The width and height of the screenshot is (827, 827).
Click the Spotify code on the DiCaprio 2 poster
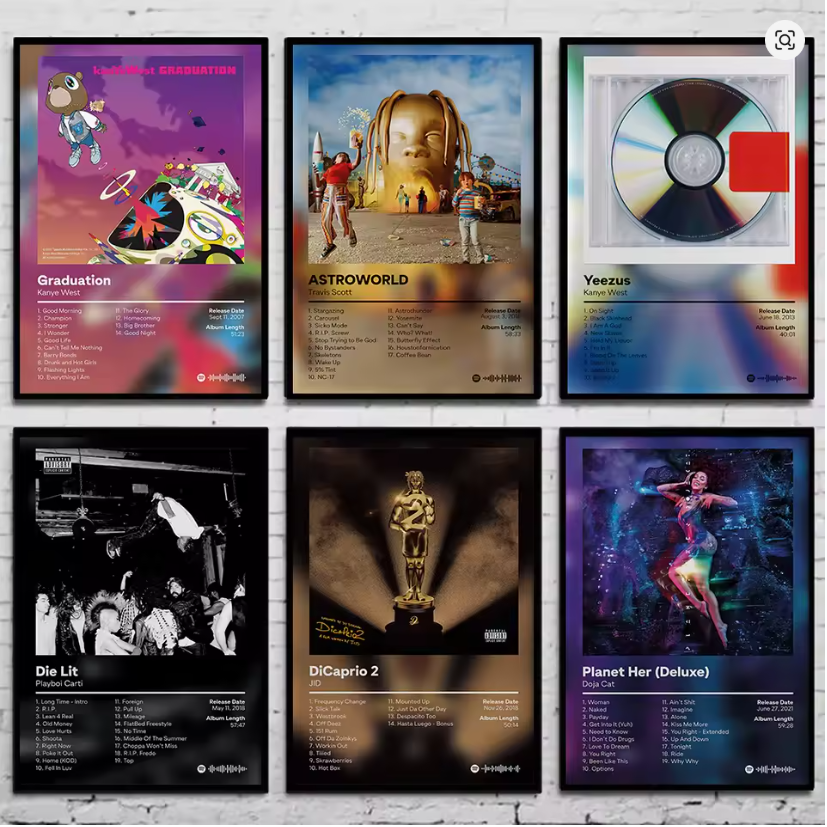click(495, 769)
